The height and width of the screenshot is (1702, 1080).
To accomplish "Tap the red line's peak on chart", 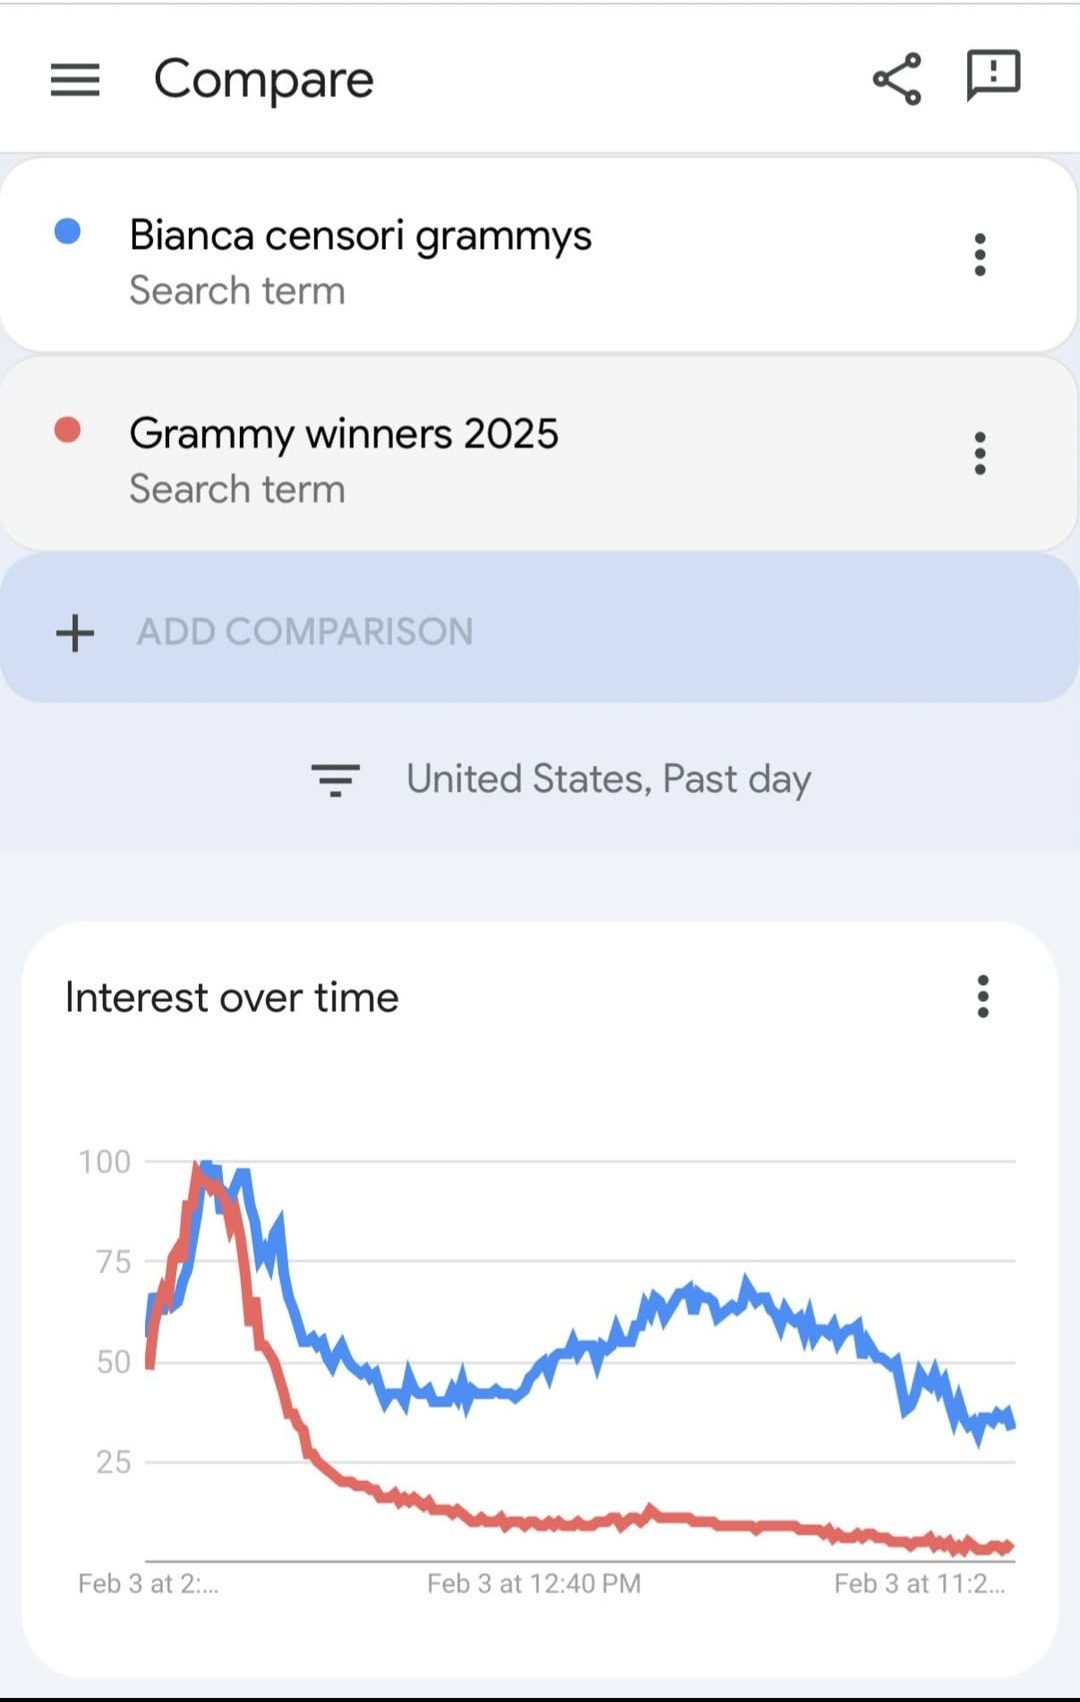I will point(198,1170).
